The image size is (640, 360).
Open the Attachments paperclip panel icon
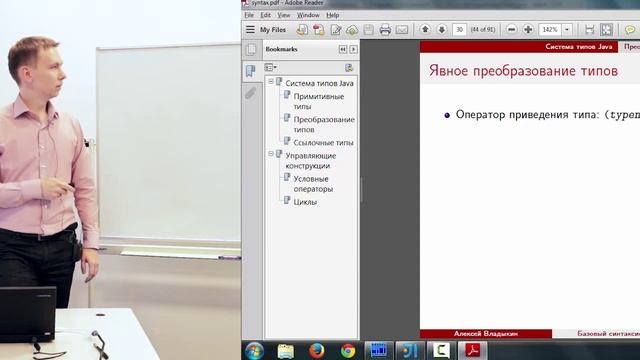click(251, 93)
